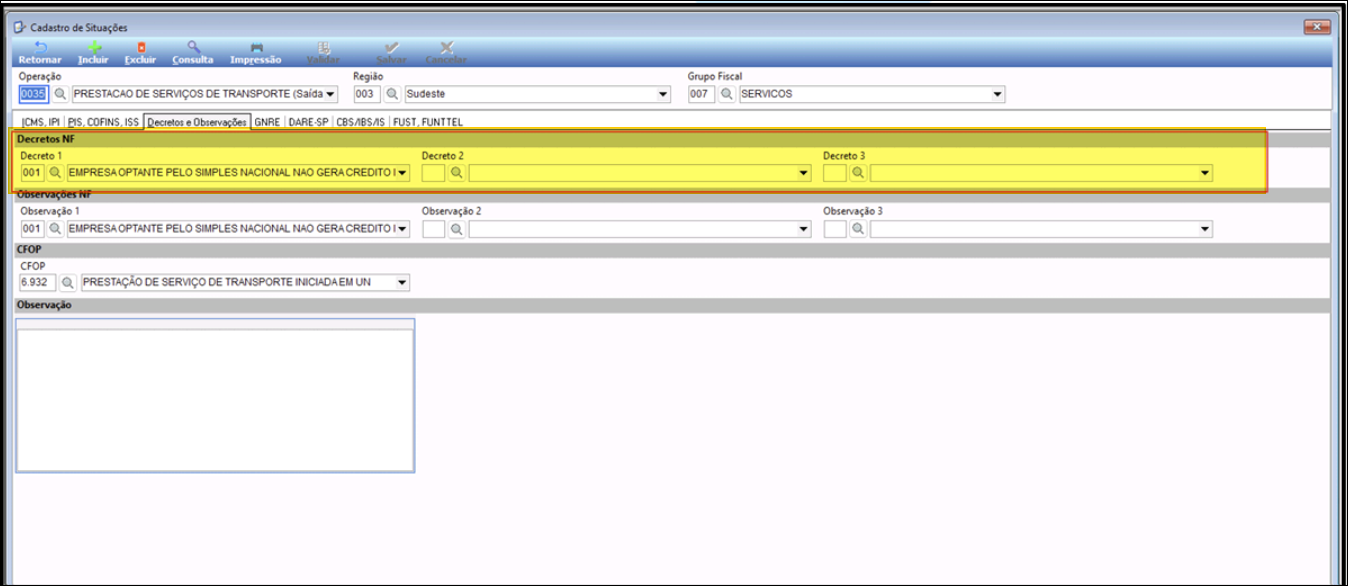The height and width of the screenshot is (586, 1348).
Task: Click the Validar toolbar icon
Action: click(323, 47)
